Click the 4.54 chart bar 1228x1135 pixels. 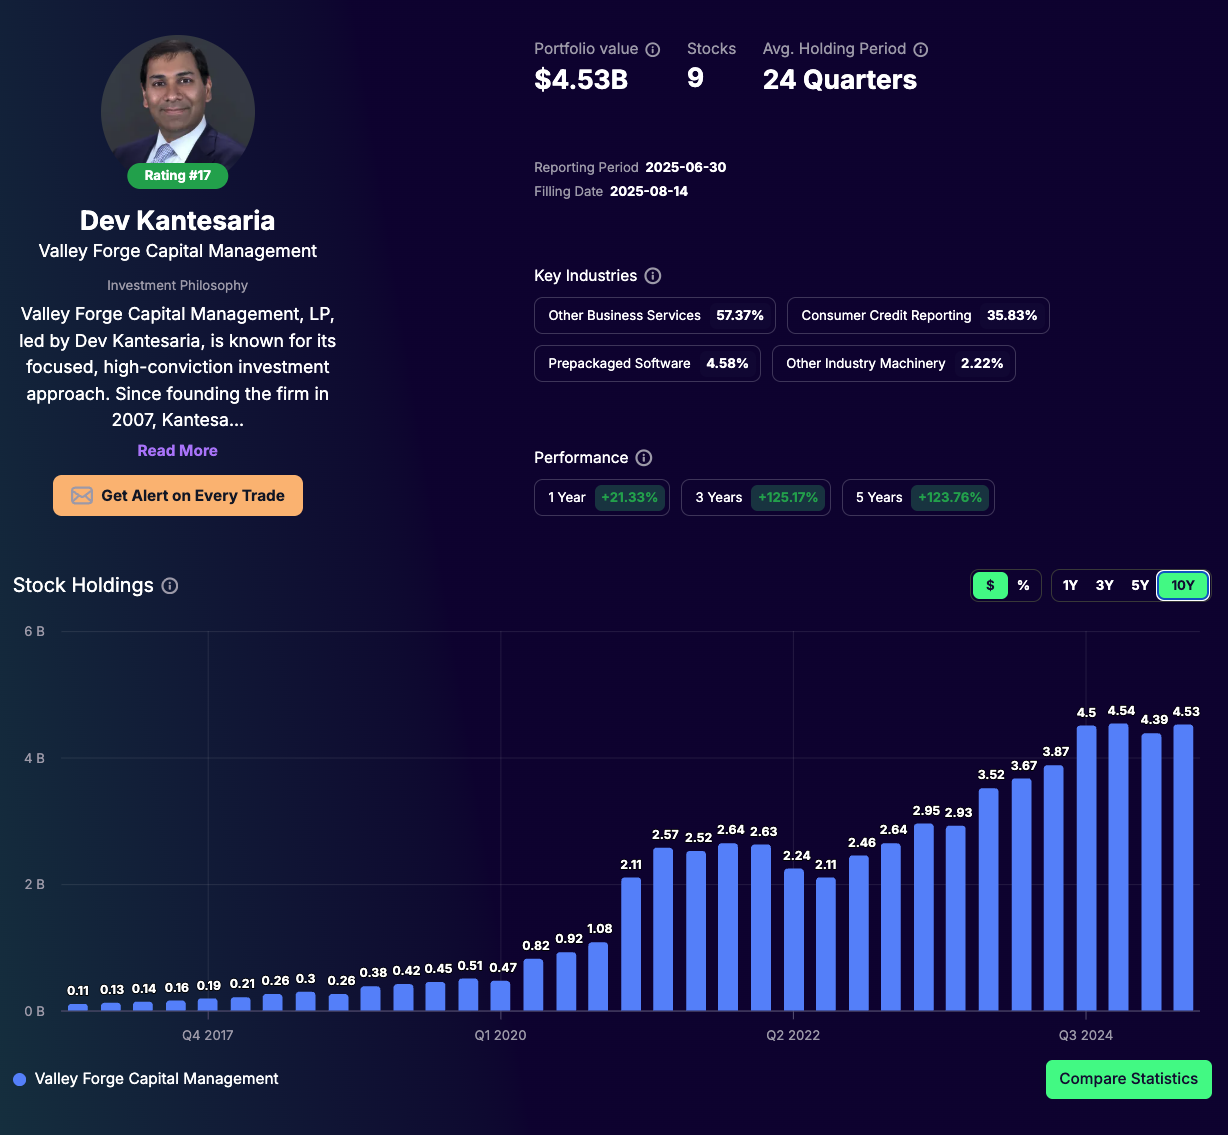point(1119,867)
